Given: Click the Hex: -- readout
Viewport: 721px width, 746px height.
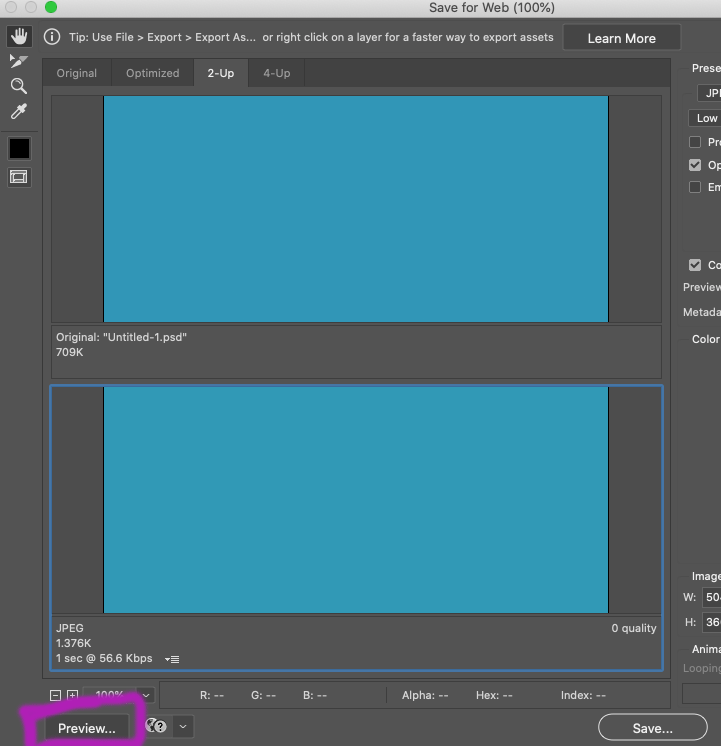Looking at the screenshot, I should tap(494, 696).
